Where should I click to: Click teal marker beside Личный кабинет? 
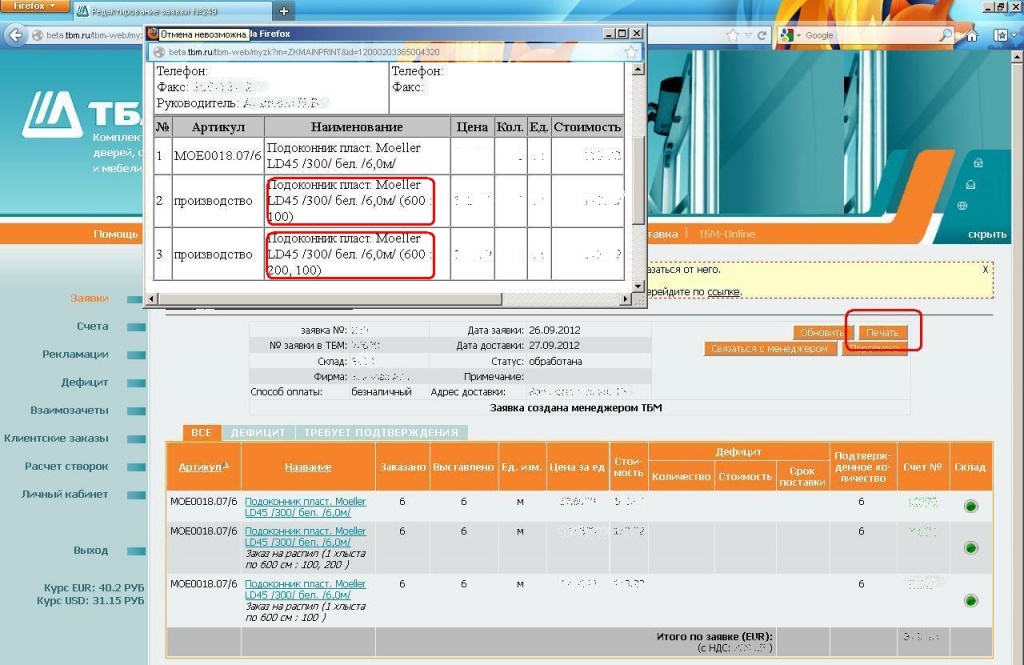pos(136,496)
